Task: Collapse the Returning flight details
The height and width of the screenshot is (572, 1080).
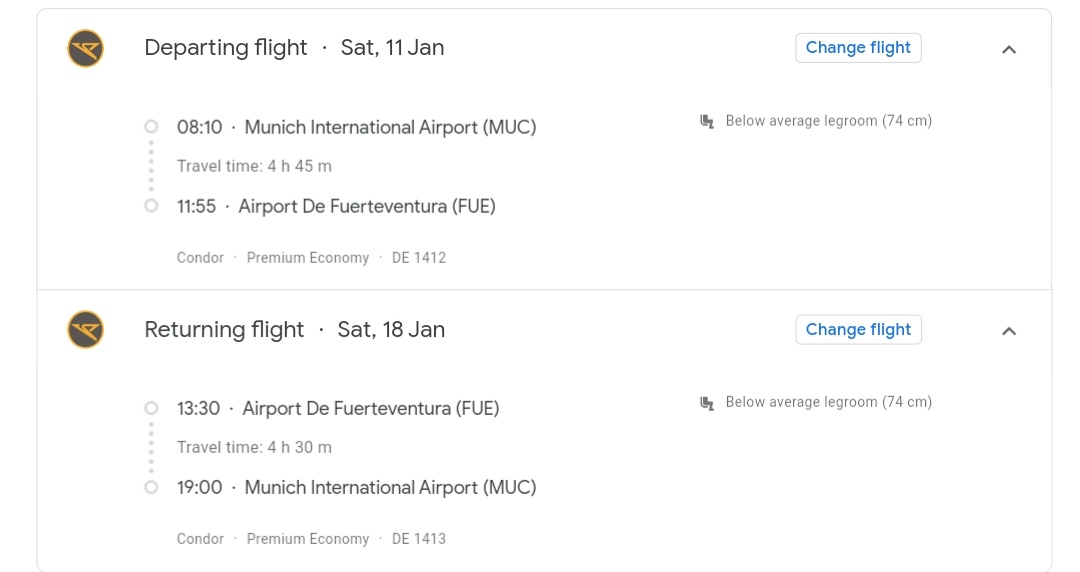Action: click(1009, 330)
